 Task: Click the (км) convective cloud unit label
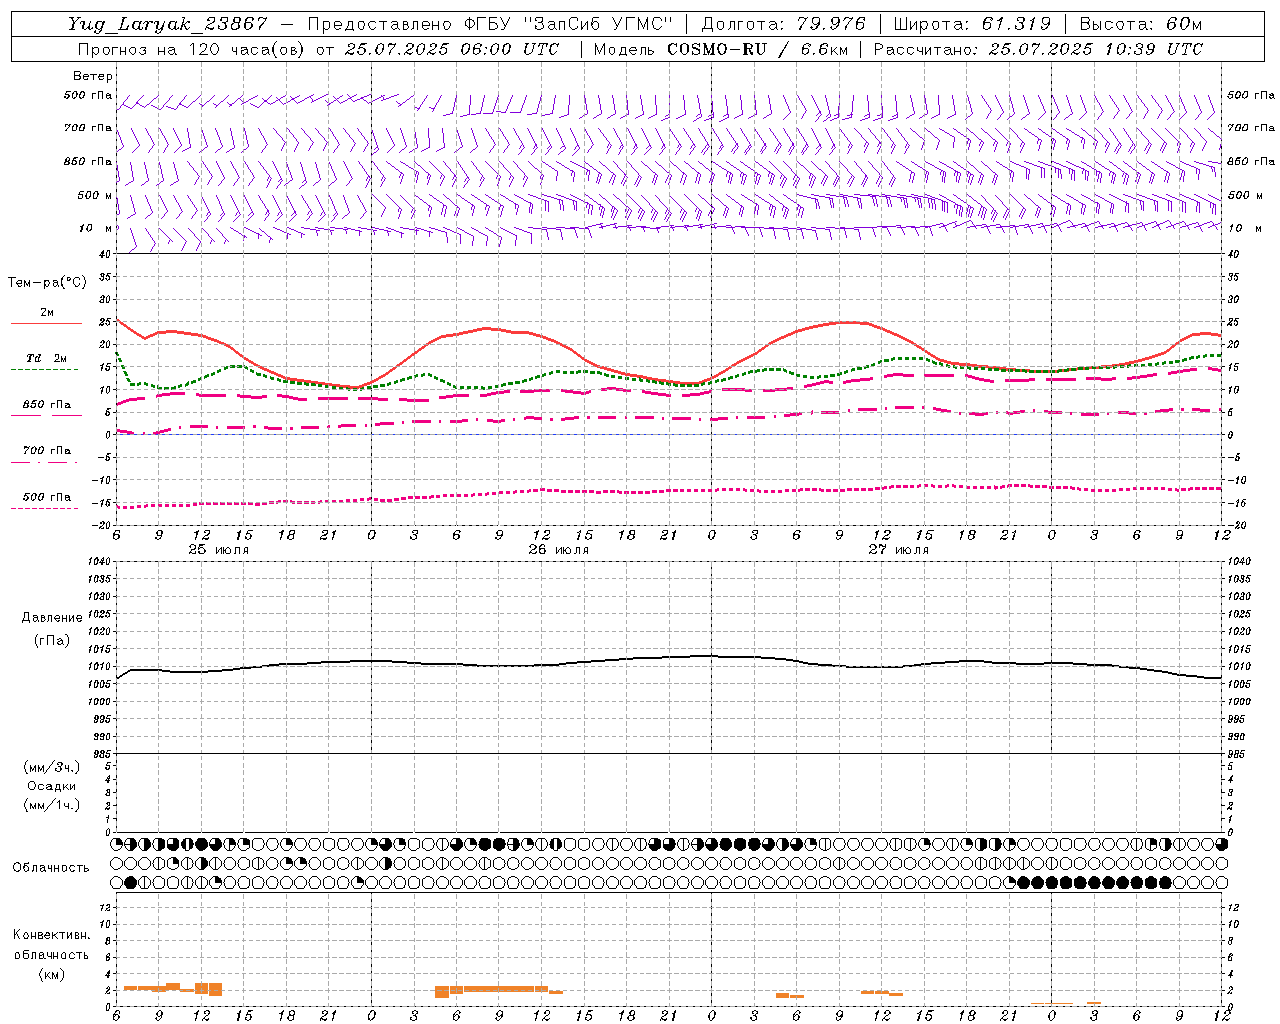point(52,974)
